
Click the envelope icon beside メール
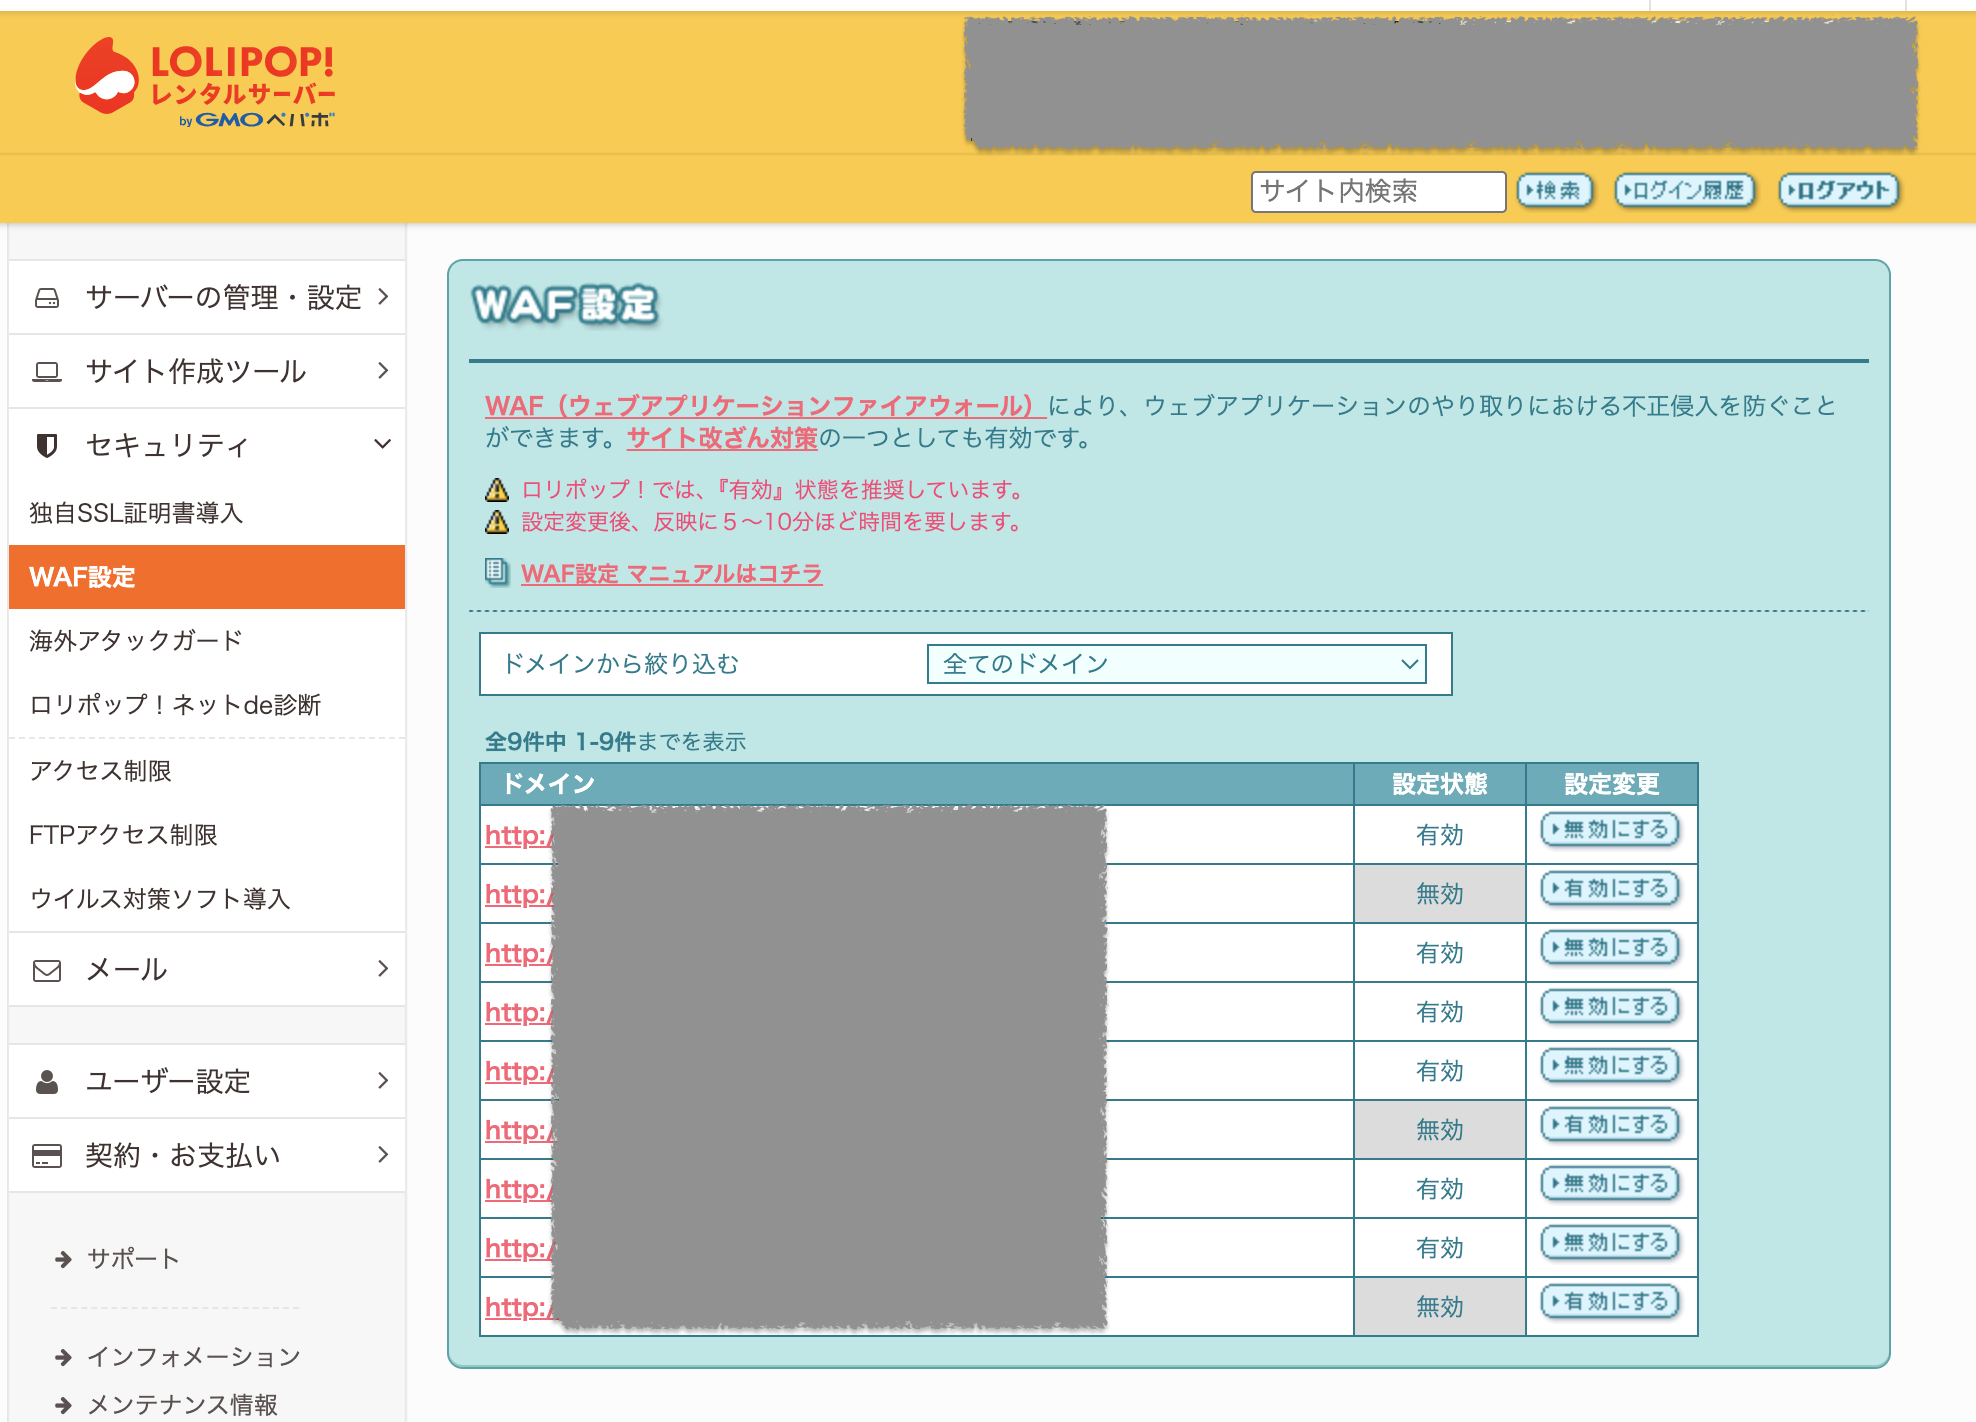point(48,968)
